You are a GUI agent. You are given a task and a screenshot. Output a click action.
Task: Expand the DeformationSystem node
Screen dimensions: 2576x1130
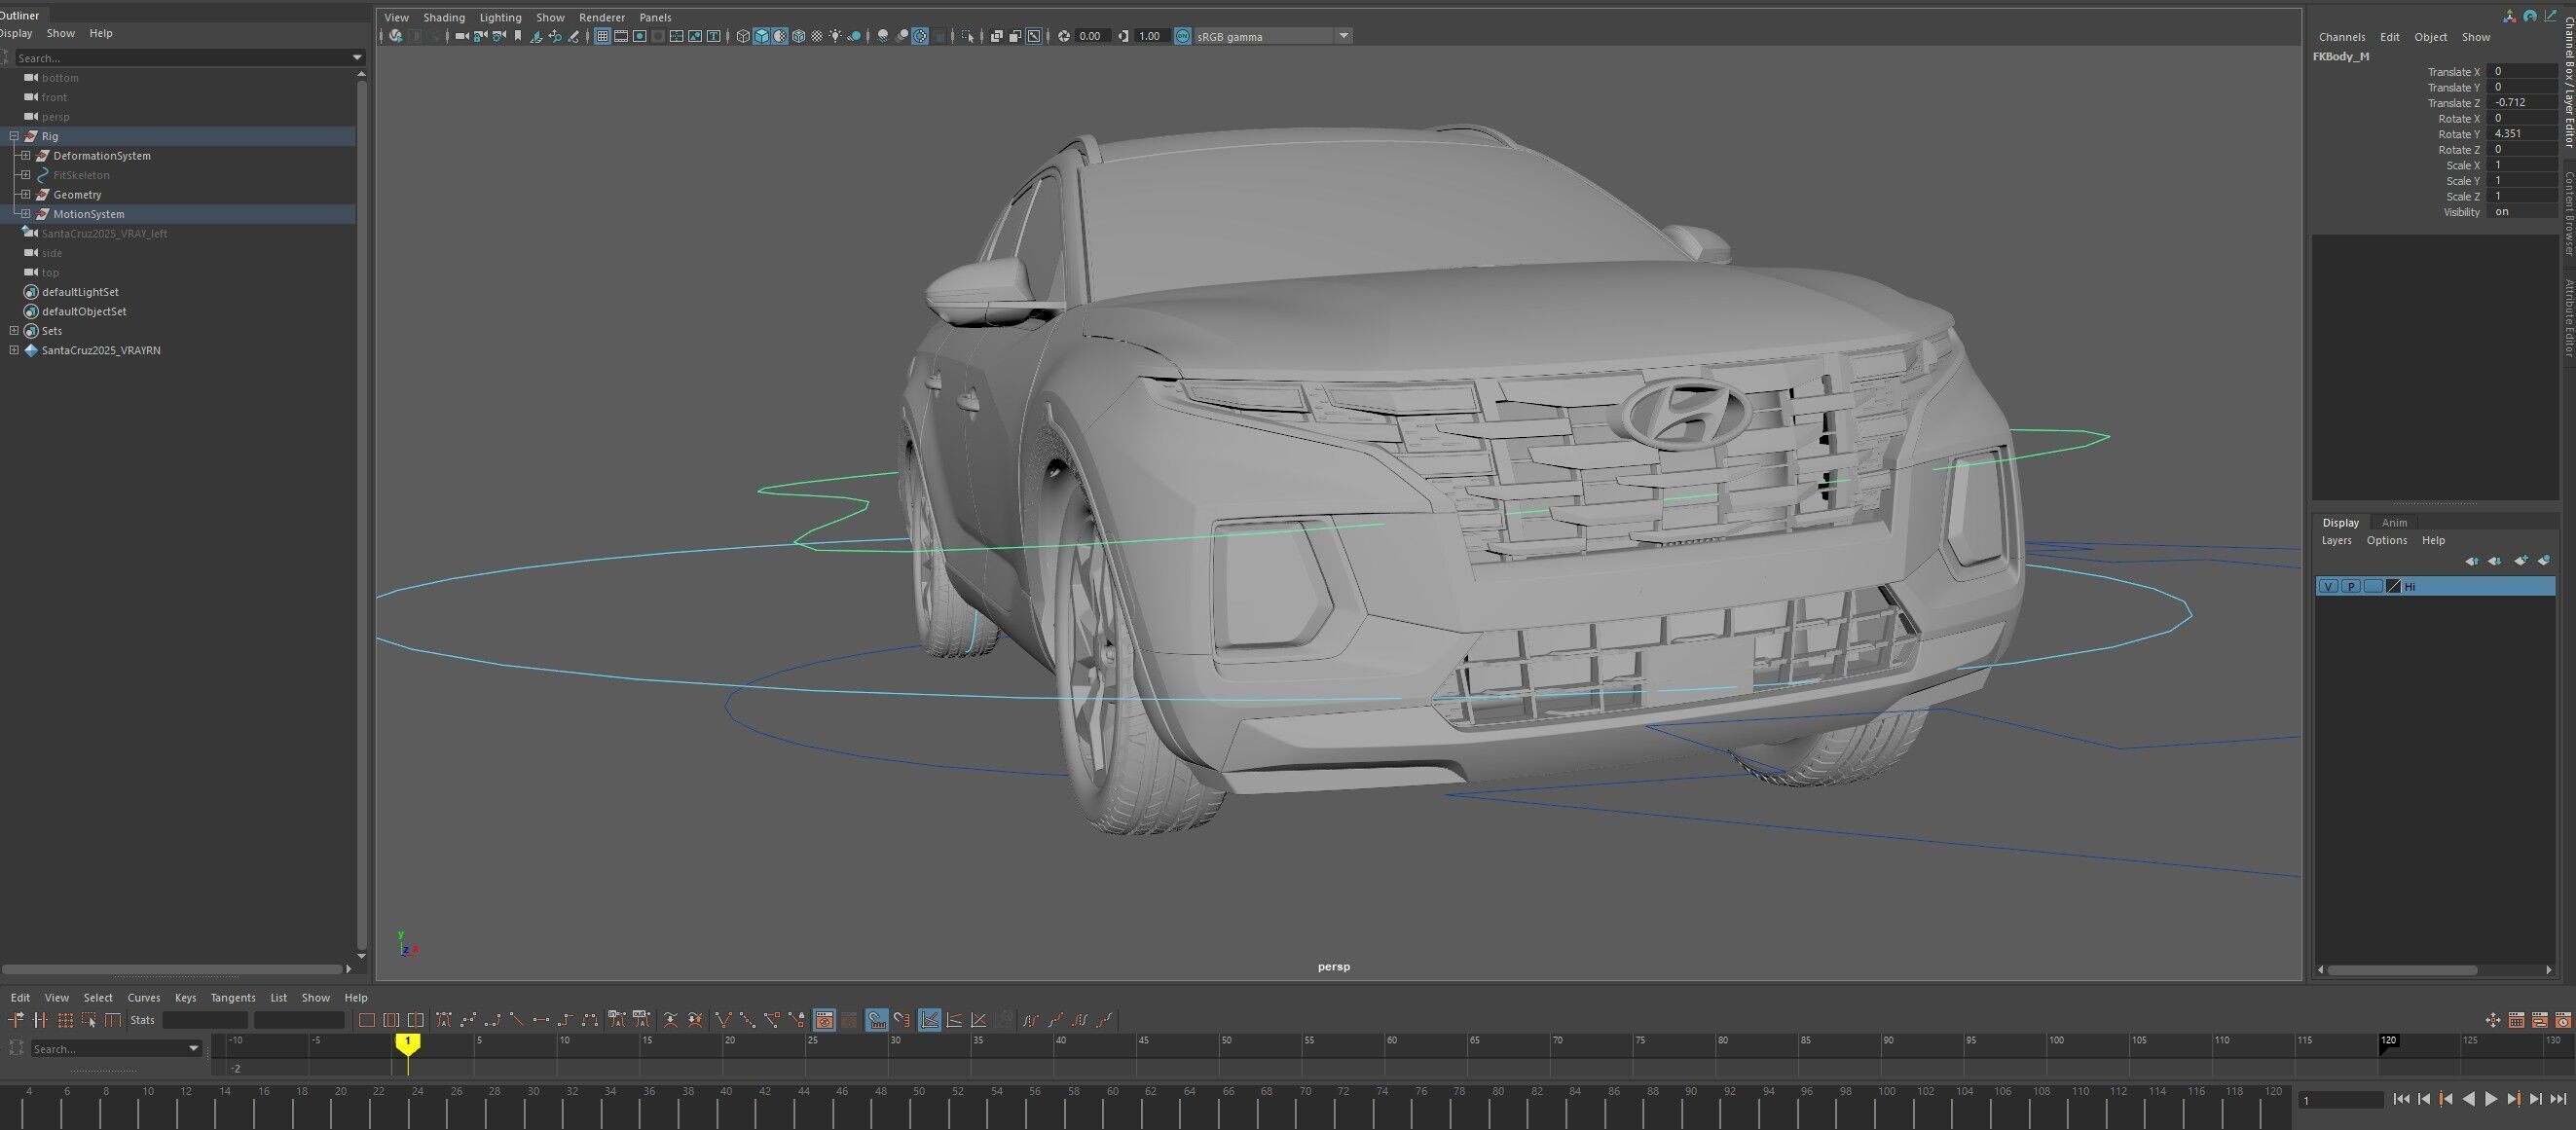pos(26,155)
